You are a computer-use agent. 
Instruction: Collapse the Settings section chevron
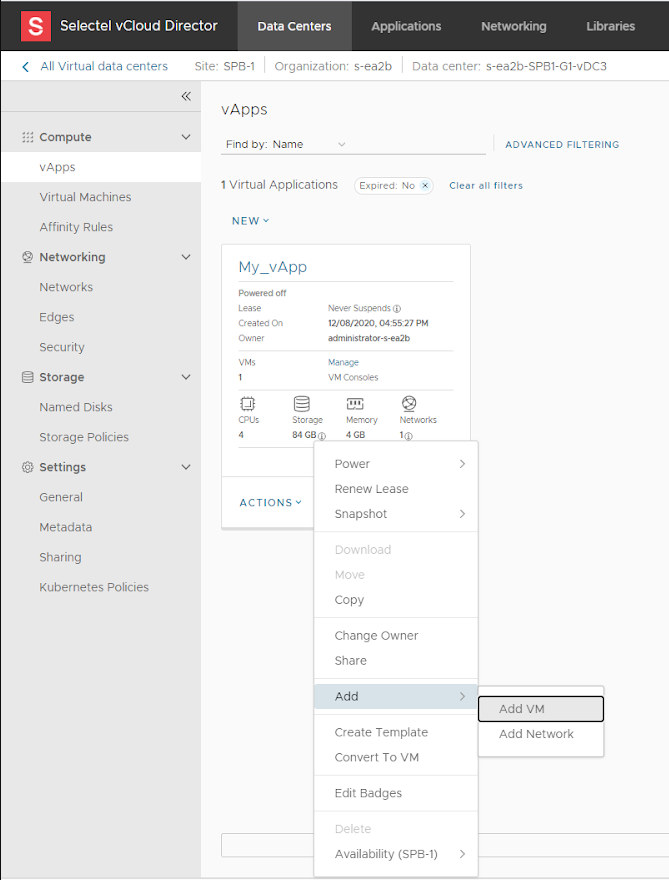(186, 467)
